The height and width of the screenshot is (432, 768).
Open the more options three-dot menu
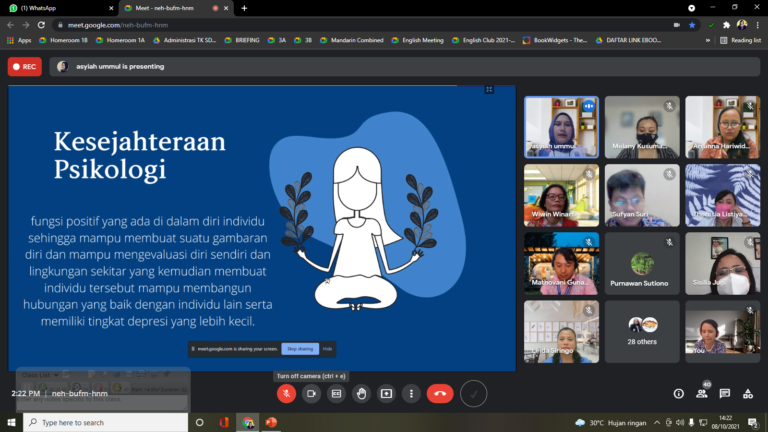click(411, 394)
